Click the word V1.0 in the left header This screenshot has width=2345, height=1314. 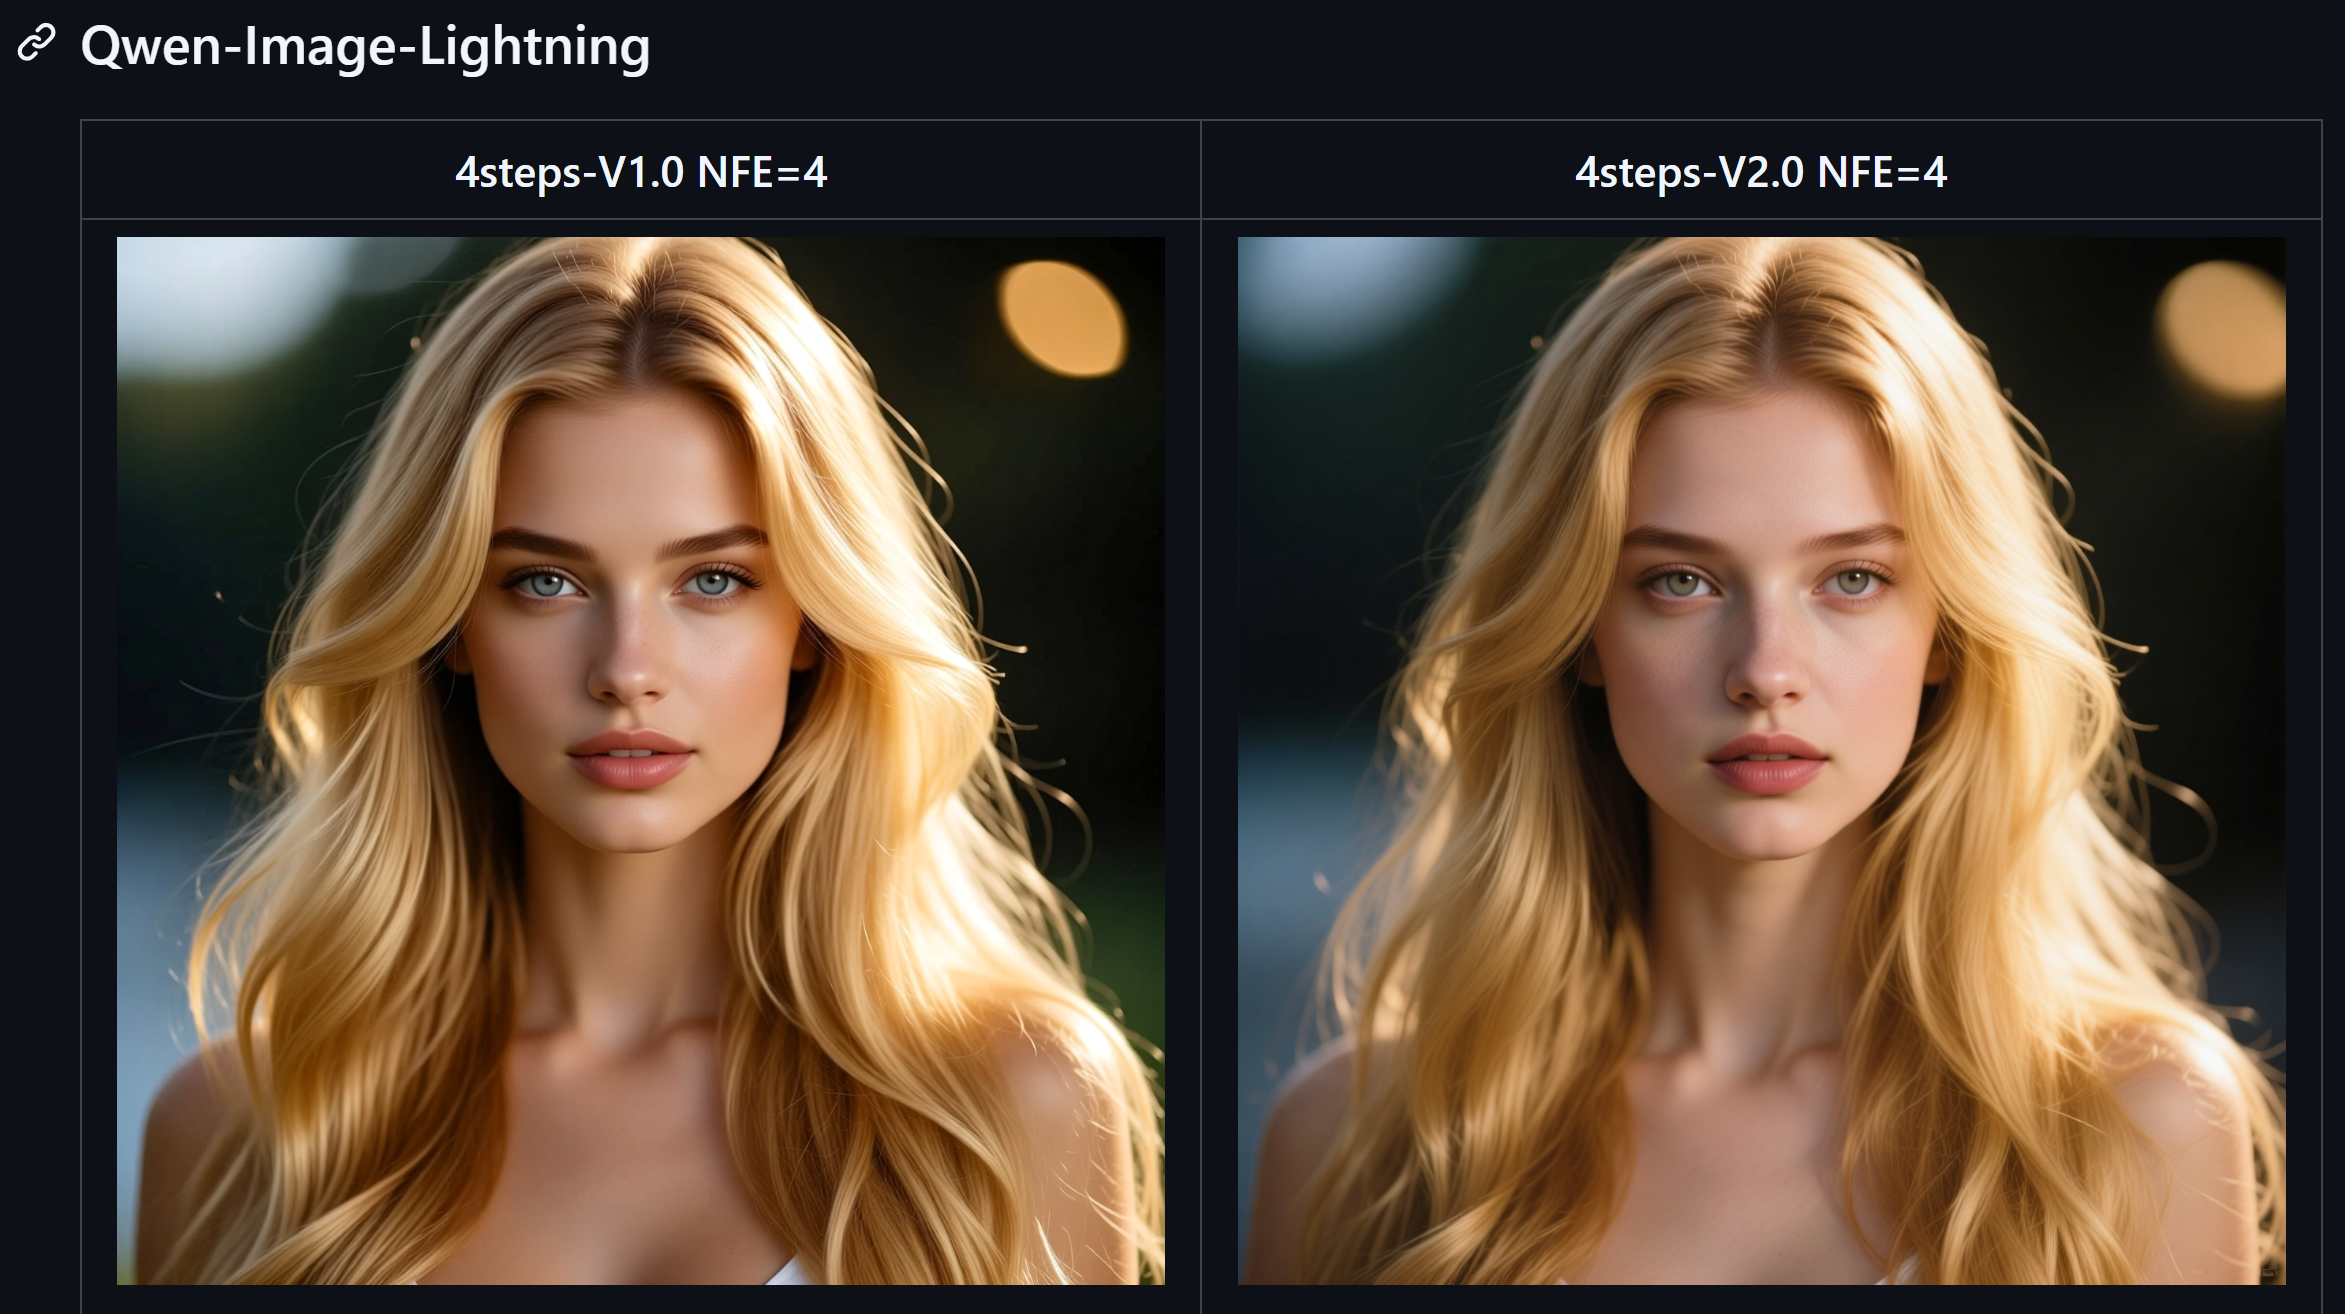tap(640, 172)
